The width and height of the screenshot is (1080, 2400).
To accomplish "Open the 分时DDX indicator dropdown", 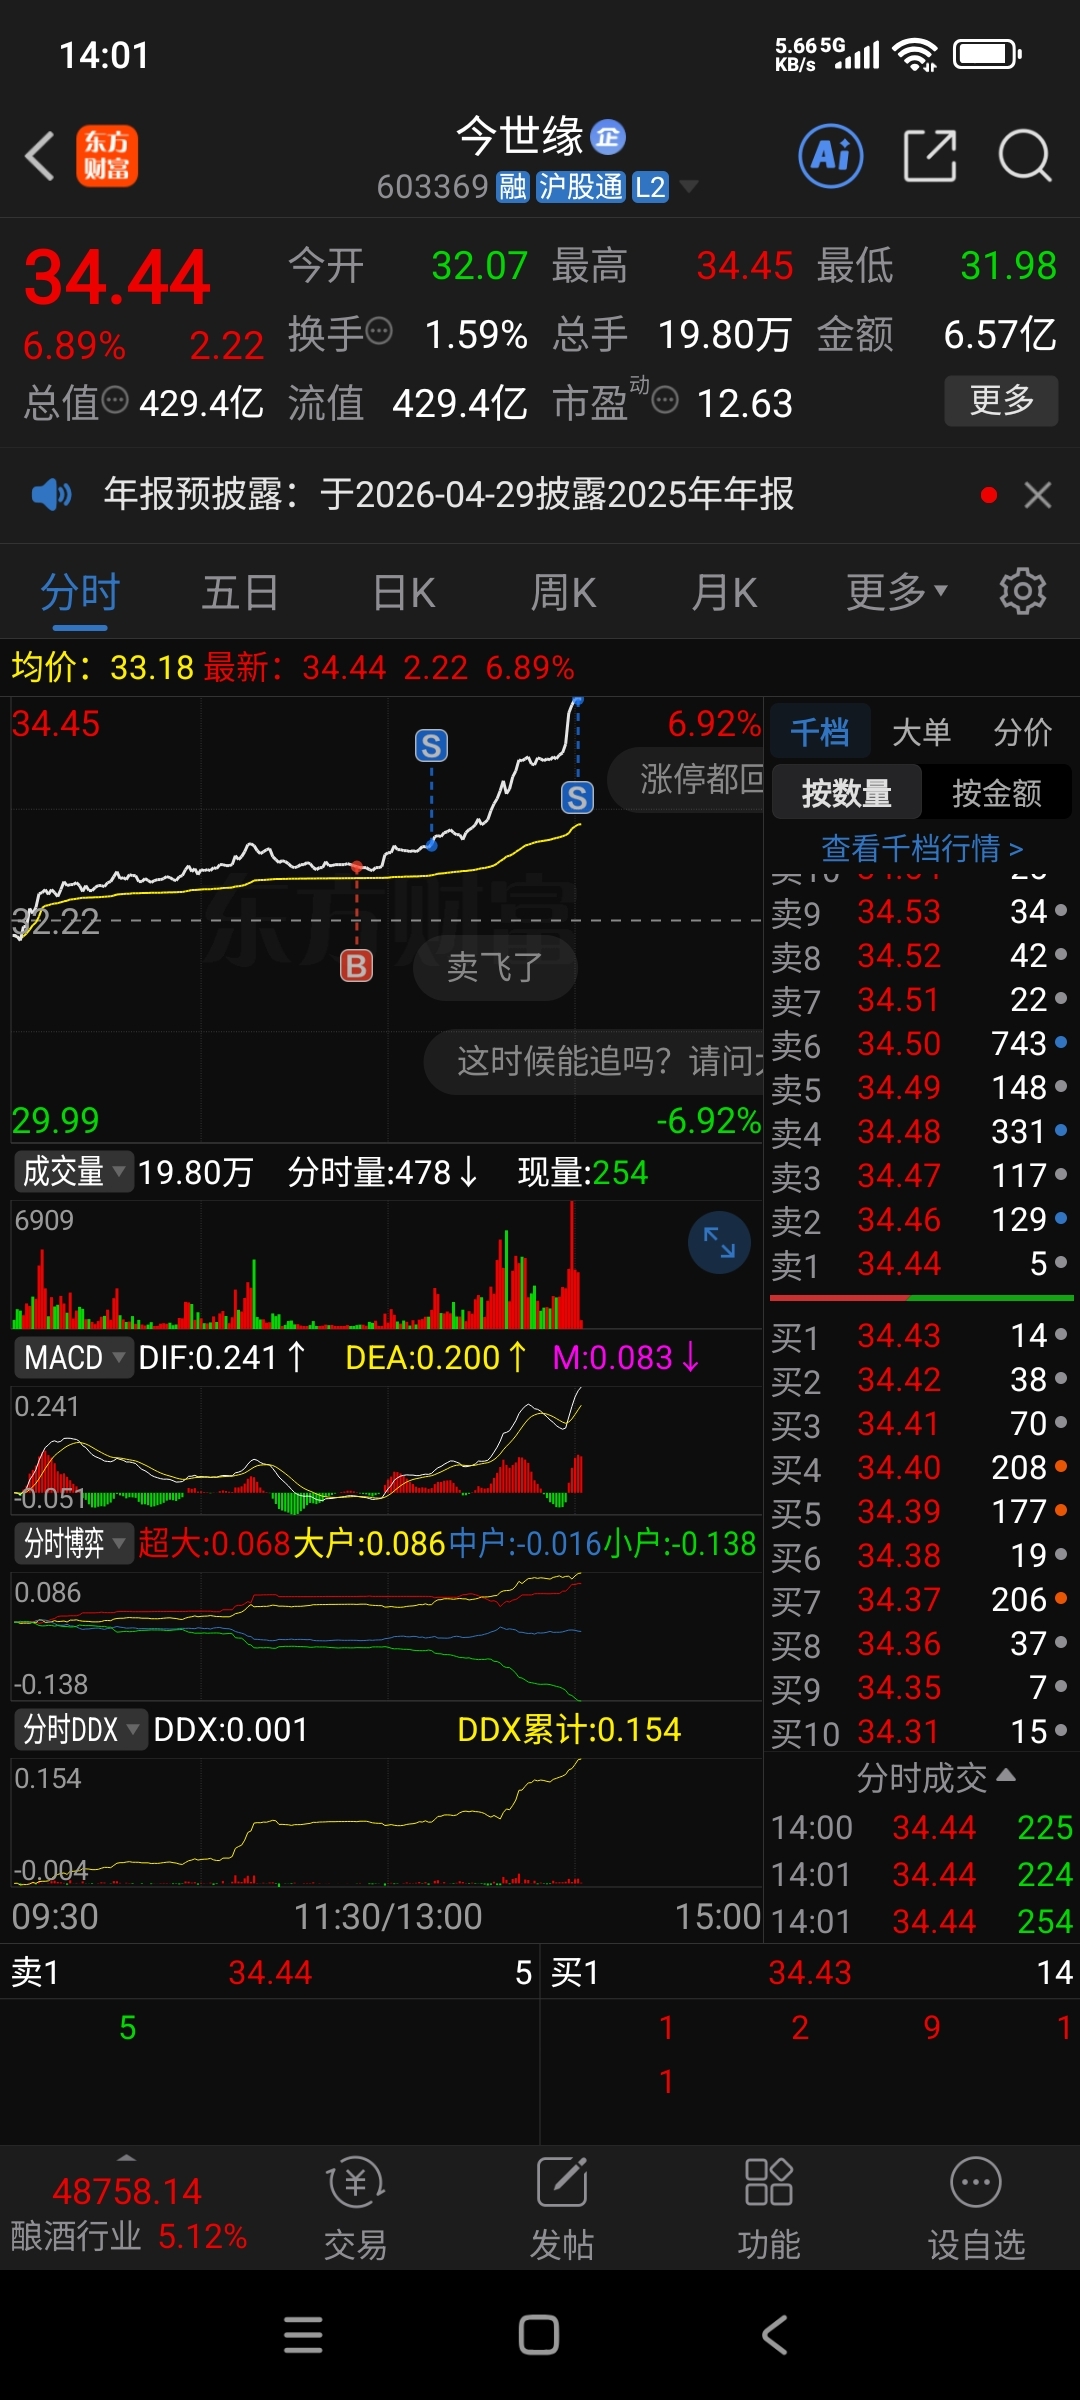I will pos(82,1729).
